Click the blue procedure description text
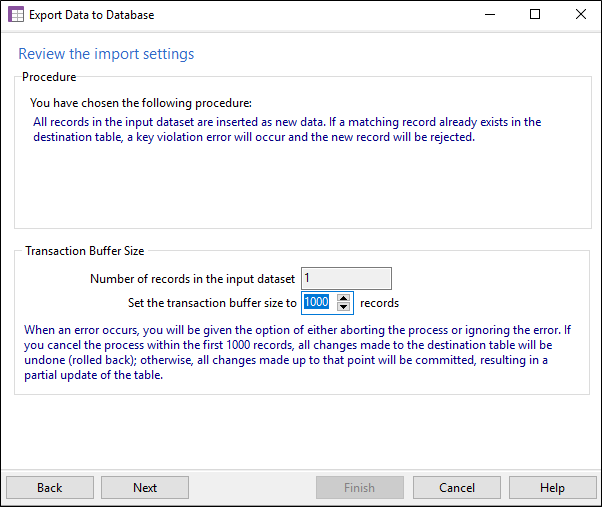 [287, 129]
